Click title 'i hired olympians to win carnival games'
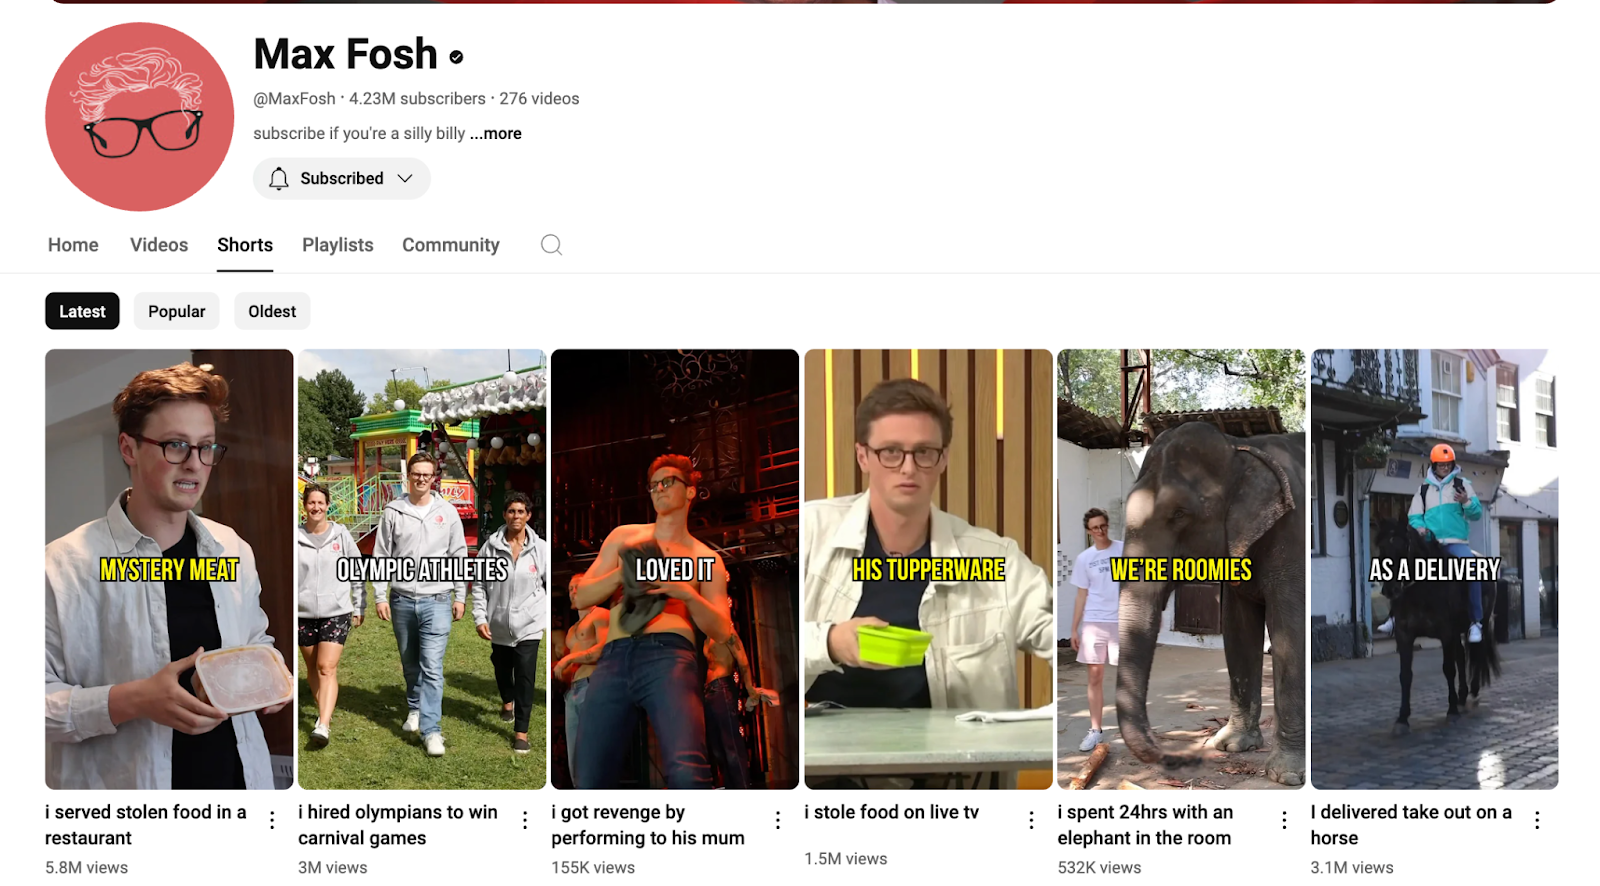Screen dimensions: 1600x886 [398, 825]
